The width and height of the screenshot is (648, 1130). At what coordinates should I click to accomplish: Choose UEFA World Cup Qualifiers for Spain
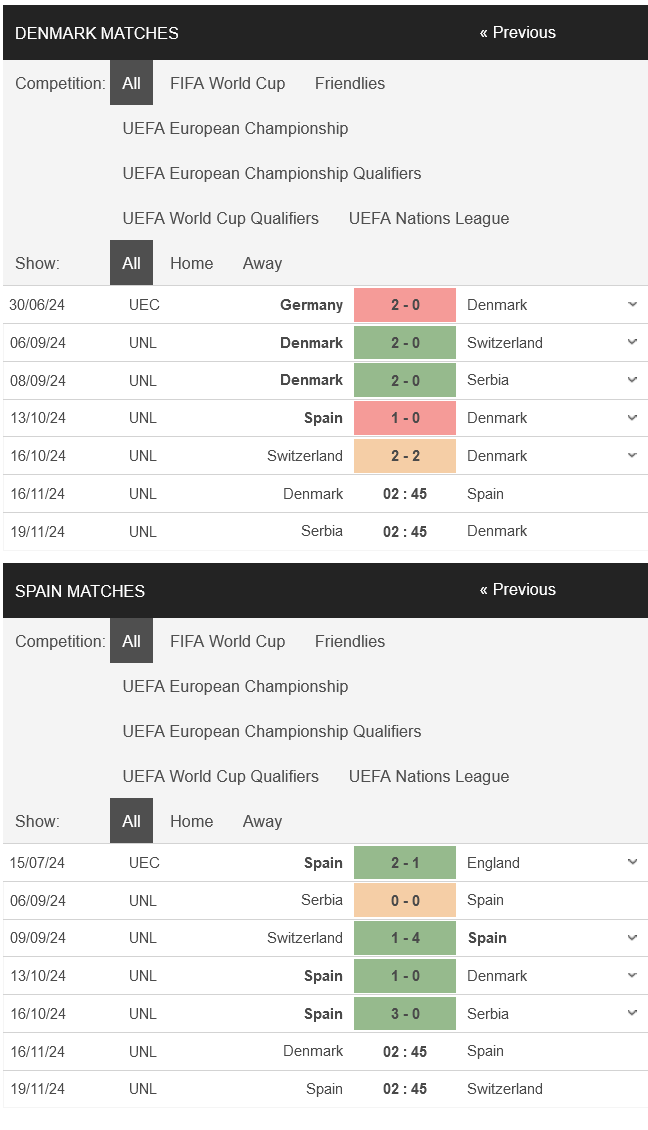click(x=221, y=776)
